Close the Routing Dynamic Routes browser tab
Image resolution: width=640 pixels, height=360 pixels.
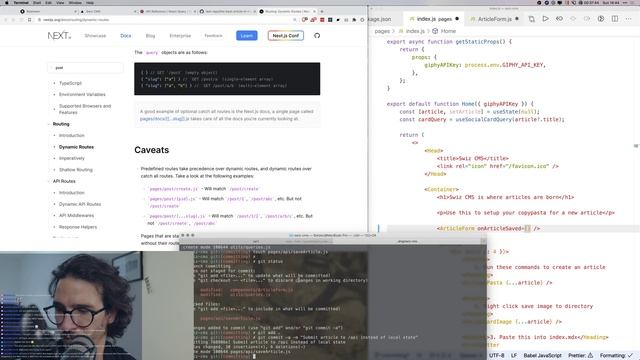coord(314,11)
